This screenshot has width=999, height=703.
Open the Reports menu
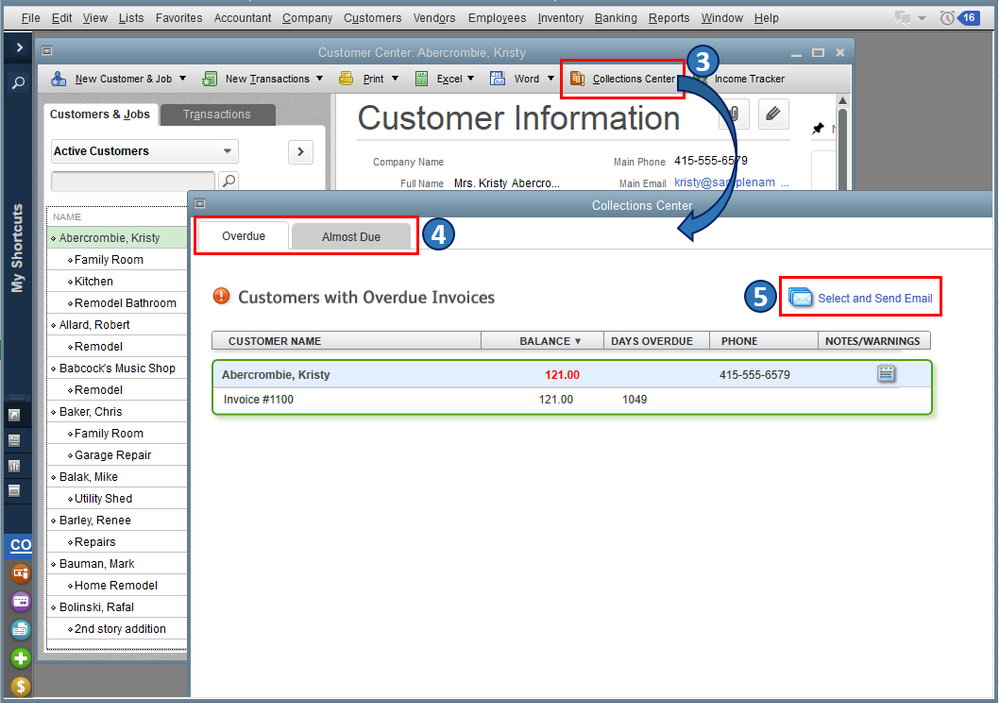669,18
